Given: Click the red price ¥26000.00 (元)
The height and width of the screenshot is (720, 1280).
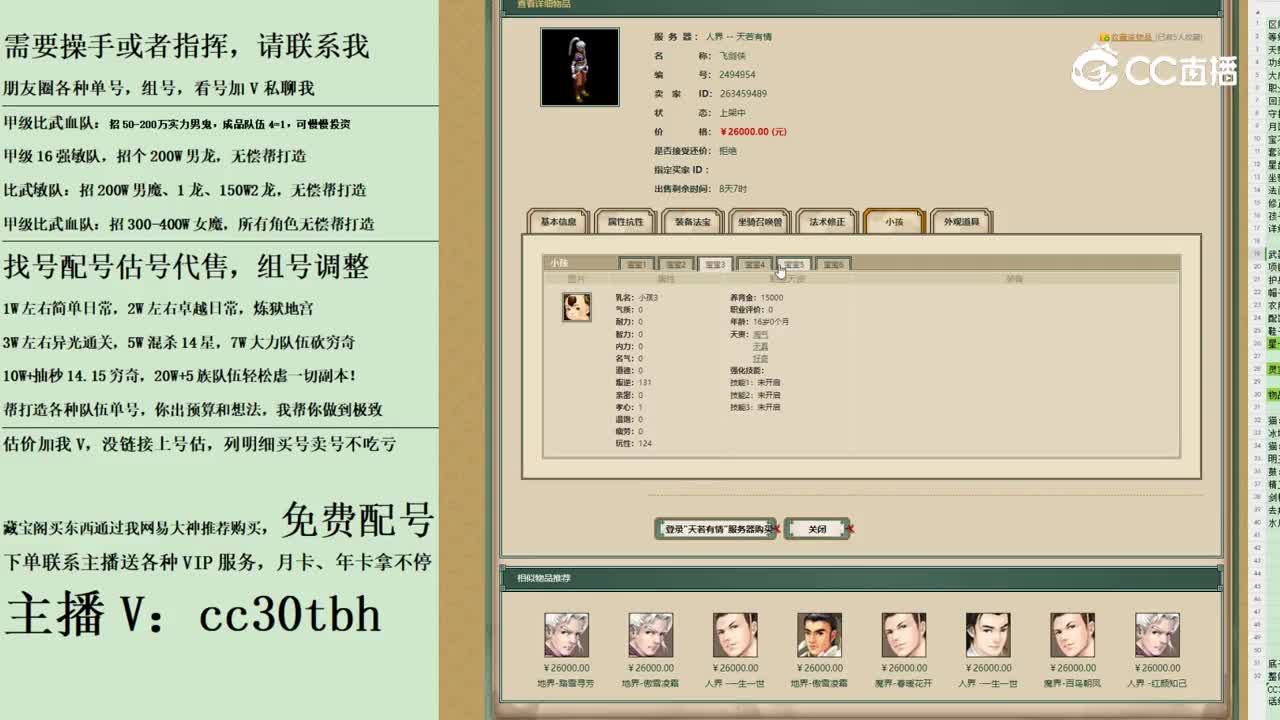Looking at the screenshot, I should pos(753,132).
